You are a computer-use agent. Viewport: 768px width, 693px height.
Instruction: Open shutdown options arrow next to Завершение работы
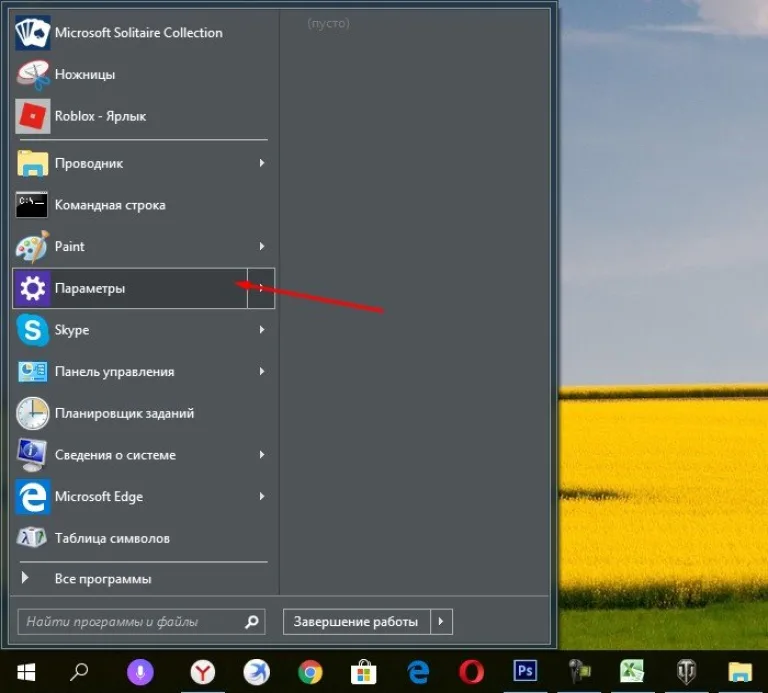pyautogui.click(x=441, y=621)
